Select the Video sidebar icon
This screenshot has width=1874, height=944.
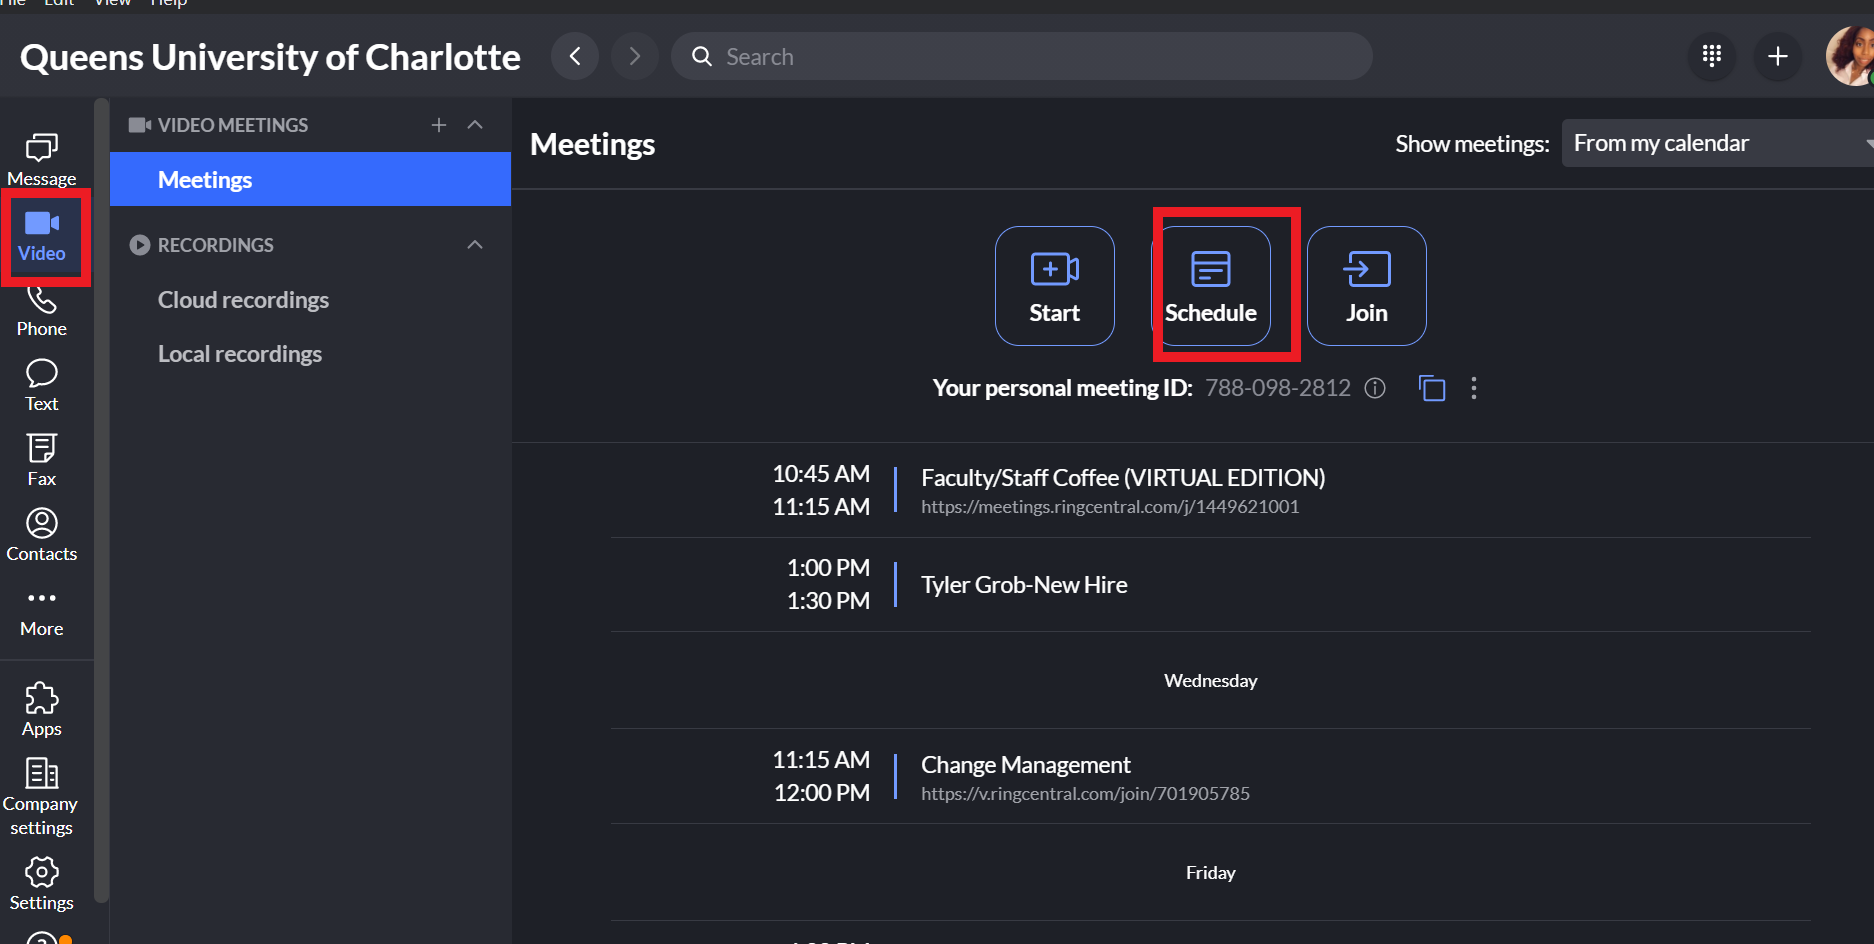click(x=42, y=237)
